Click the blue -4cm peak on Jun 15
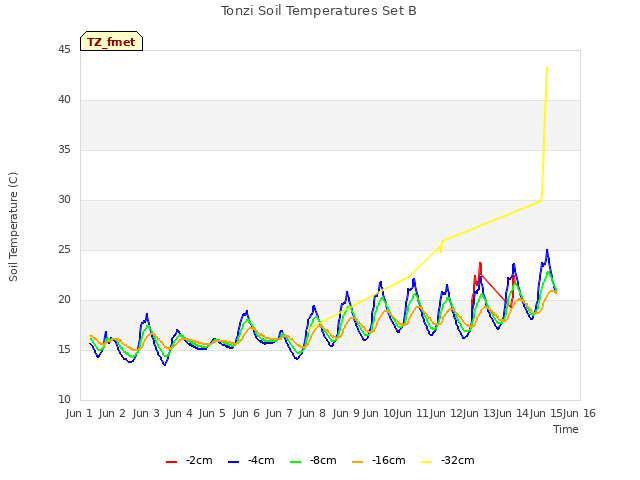This screenshot has height=480, width=640. point(547,250)
